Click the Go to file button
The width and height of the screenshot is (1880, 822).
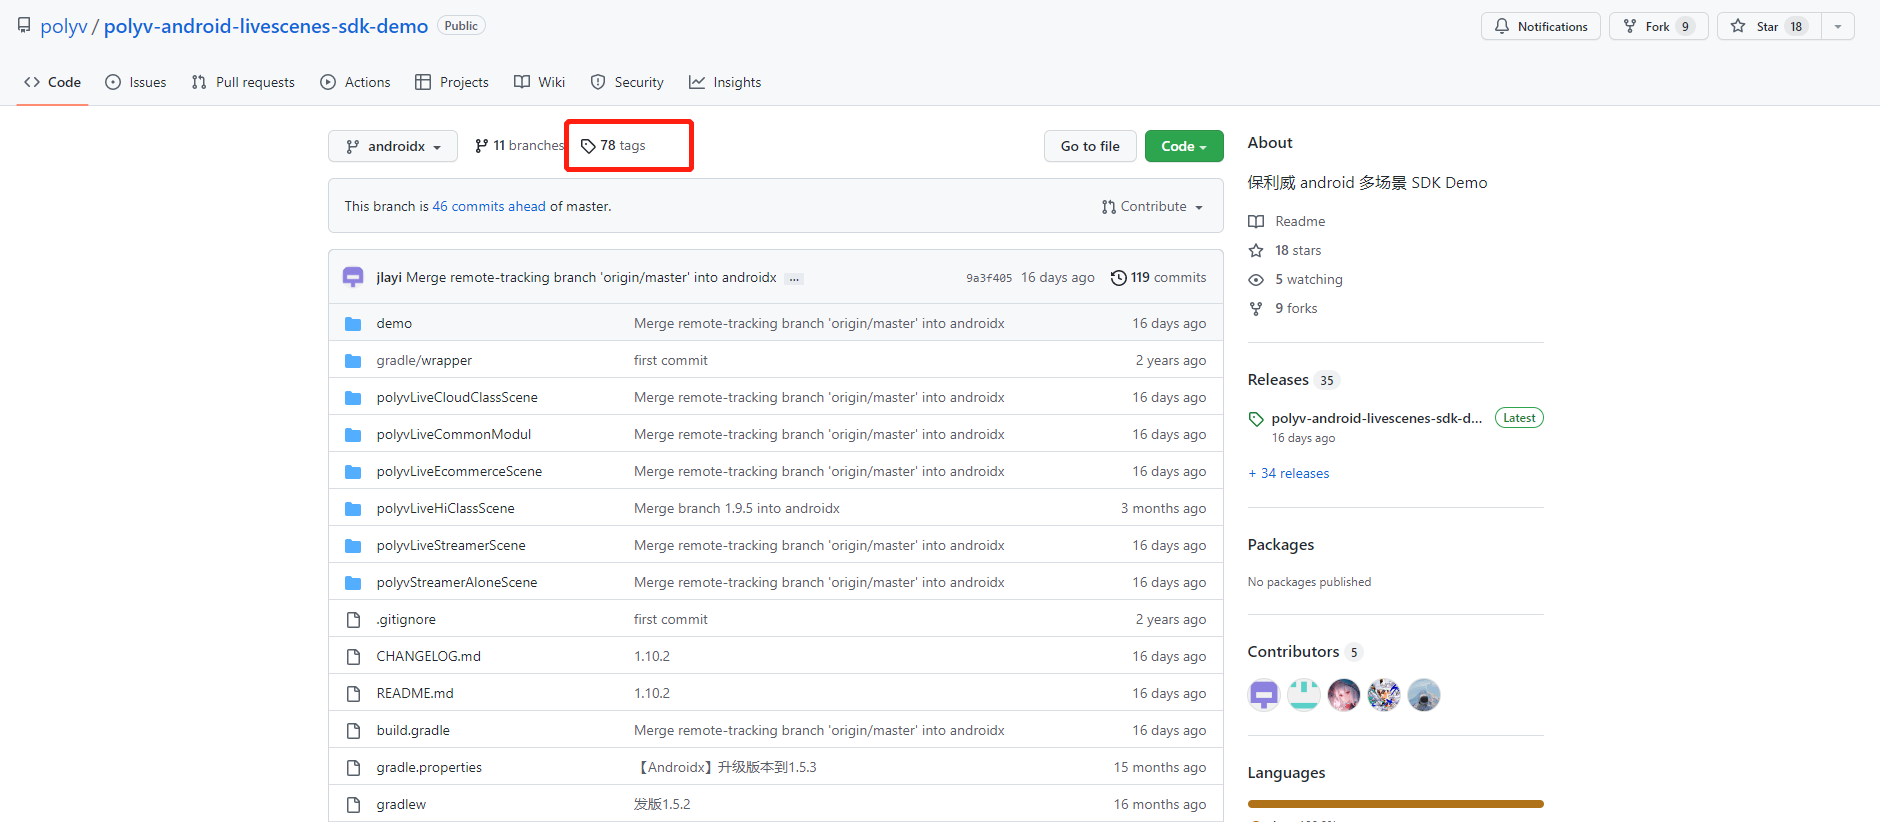pyautogui.click(x=1090, y=146)
